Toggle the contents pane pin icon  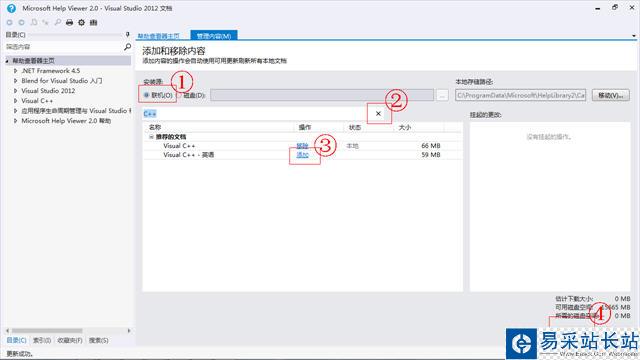tap(127, 35)
